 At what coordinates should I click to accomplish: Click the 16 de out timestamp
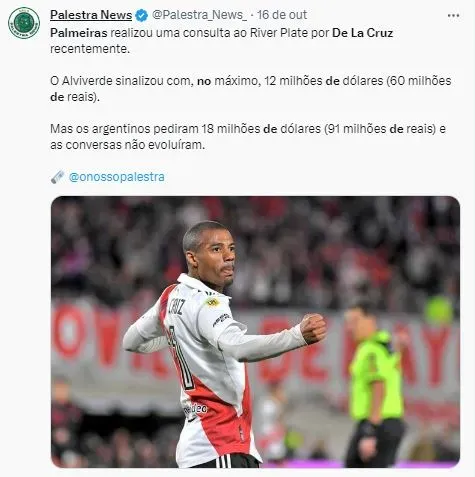click(x=282, y=15)
